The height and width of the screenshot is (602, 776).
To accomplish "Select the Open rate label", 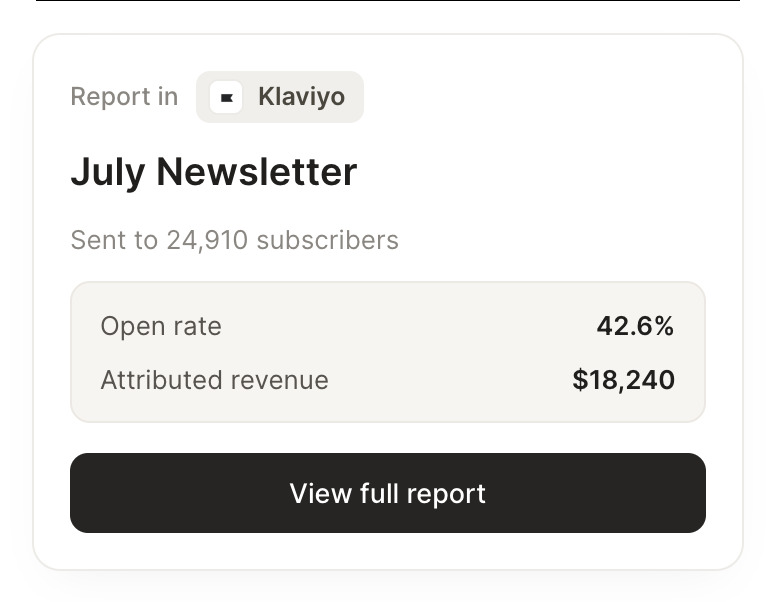I will (x=161, y=326).
